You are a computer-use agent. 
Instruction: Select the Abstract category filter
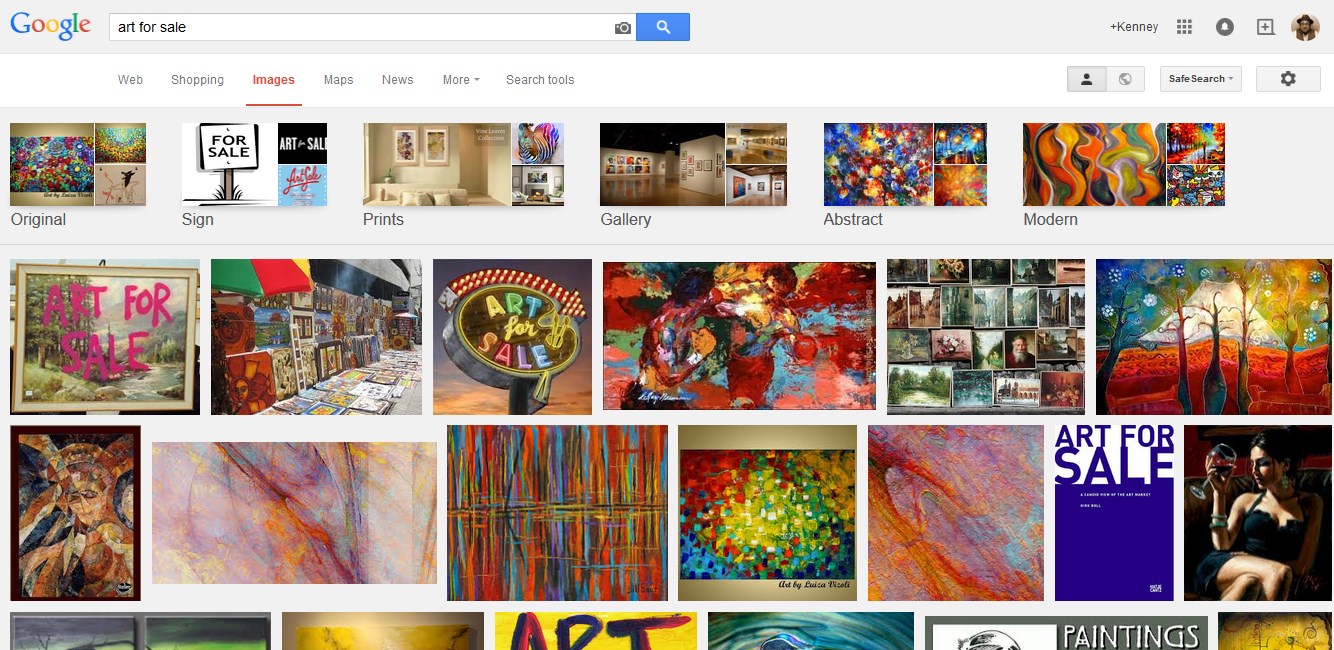coord(905,176)
